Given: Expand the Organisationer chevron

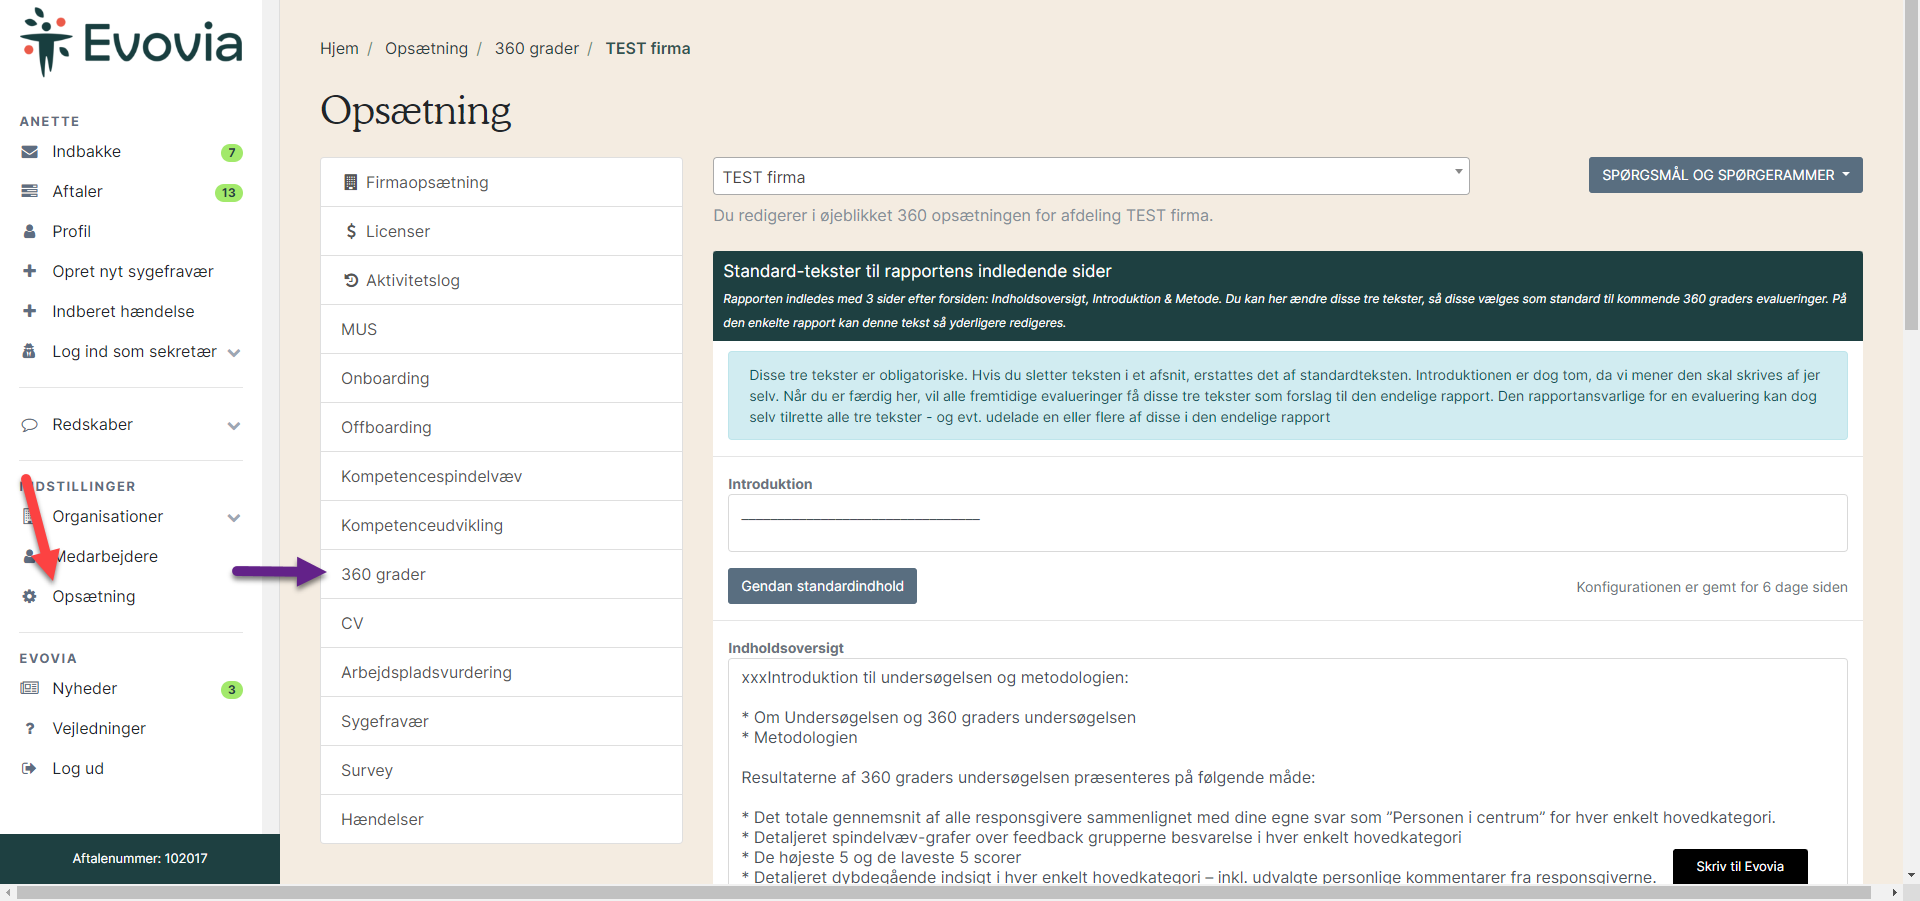Looking at the screenshot, I should coord(233,517).
